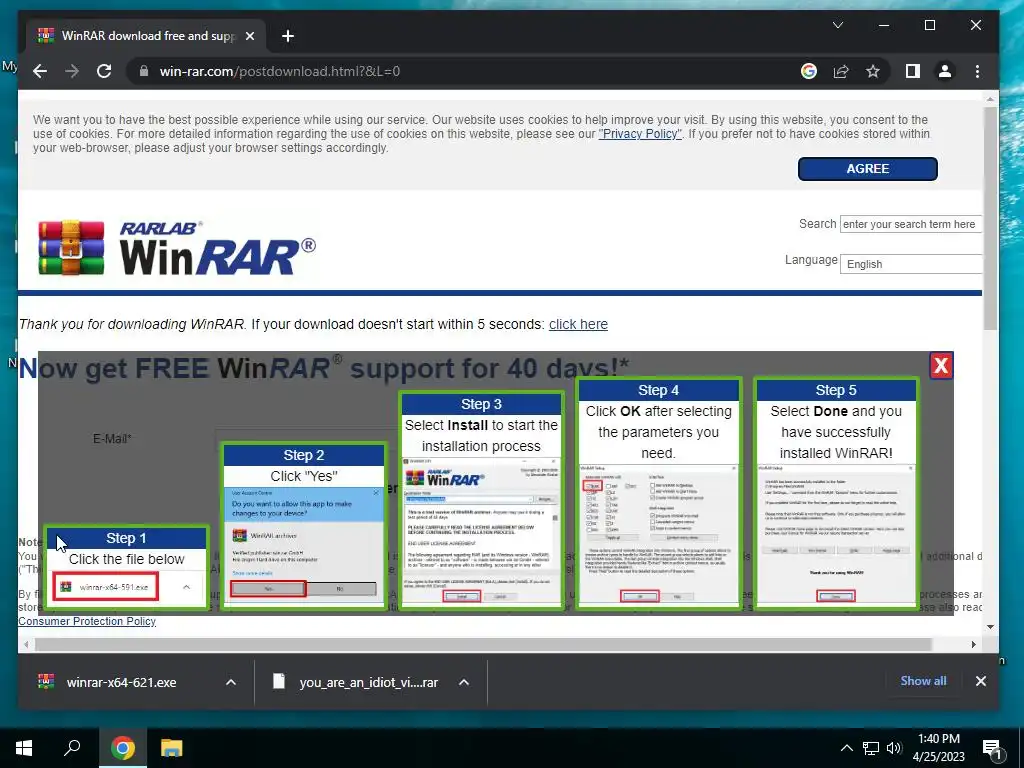Click the vertical page scrollbar
This screenshot has width=1024, height=768.
(x=990, y=219)
